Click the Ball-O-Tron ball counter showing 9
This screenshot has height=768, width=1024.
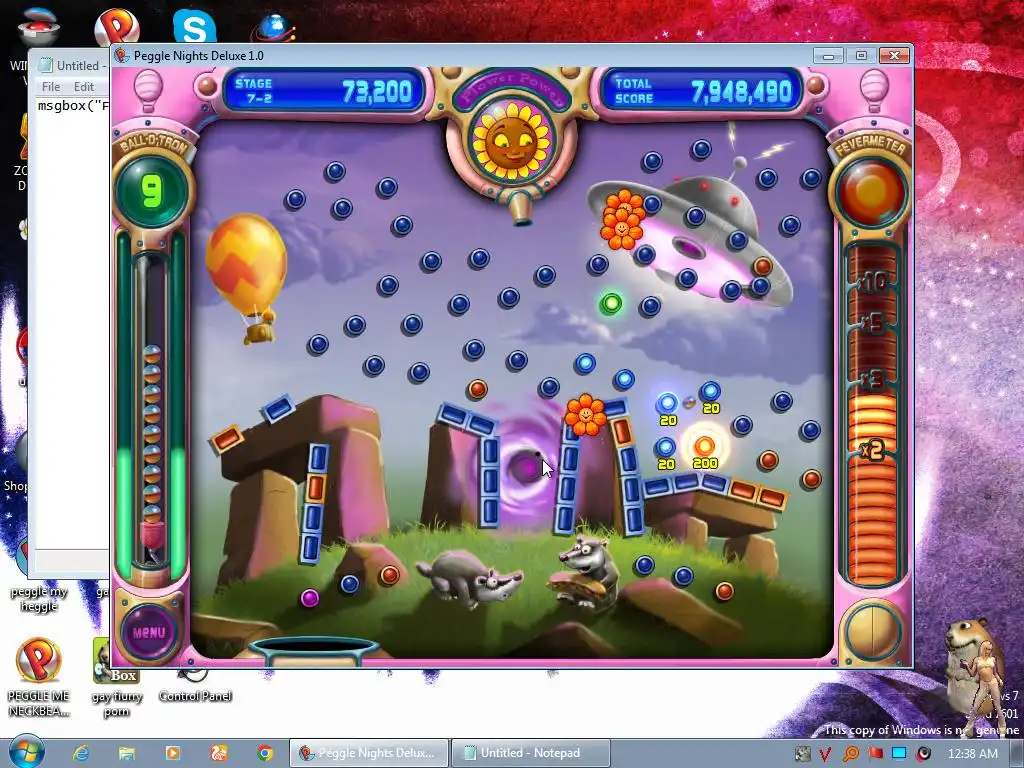coord(152,191)
